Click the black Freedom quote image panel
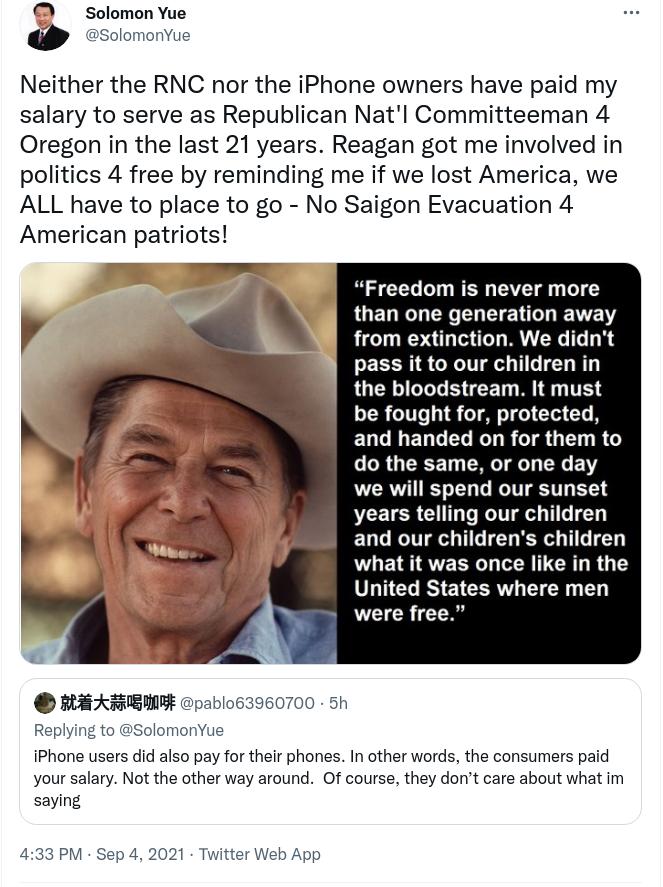Image resolution: width=663 pixels, height=887 pixels. coord(489,463)
